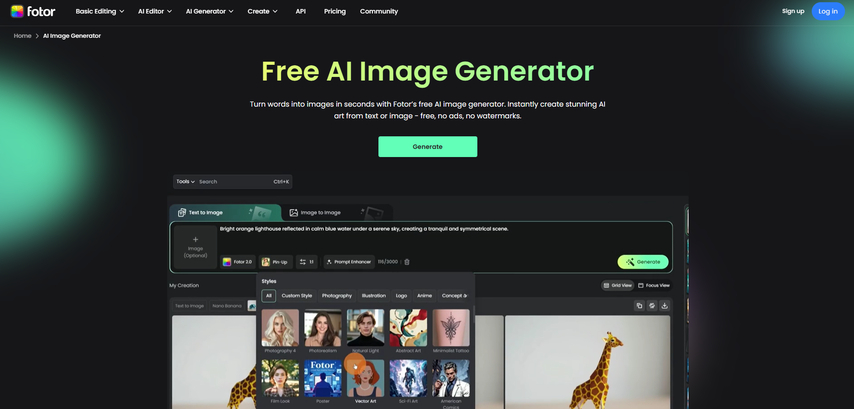Switch to Text to Image tab
The image size is (854, 409).
(x=224, y=212)
